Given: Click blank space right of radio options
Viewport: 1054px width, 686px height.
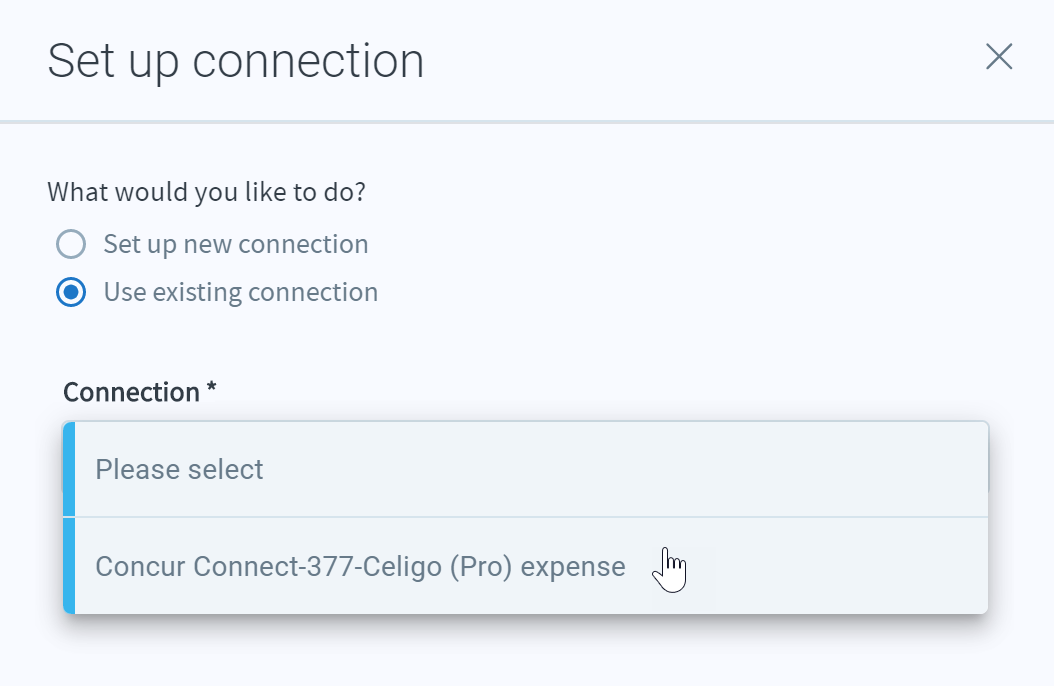Looking at the screenshot, I should tap(672, 269).
